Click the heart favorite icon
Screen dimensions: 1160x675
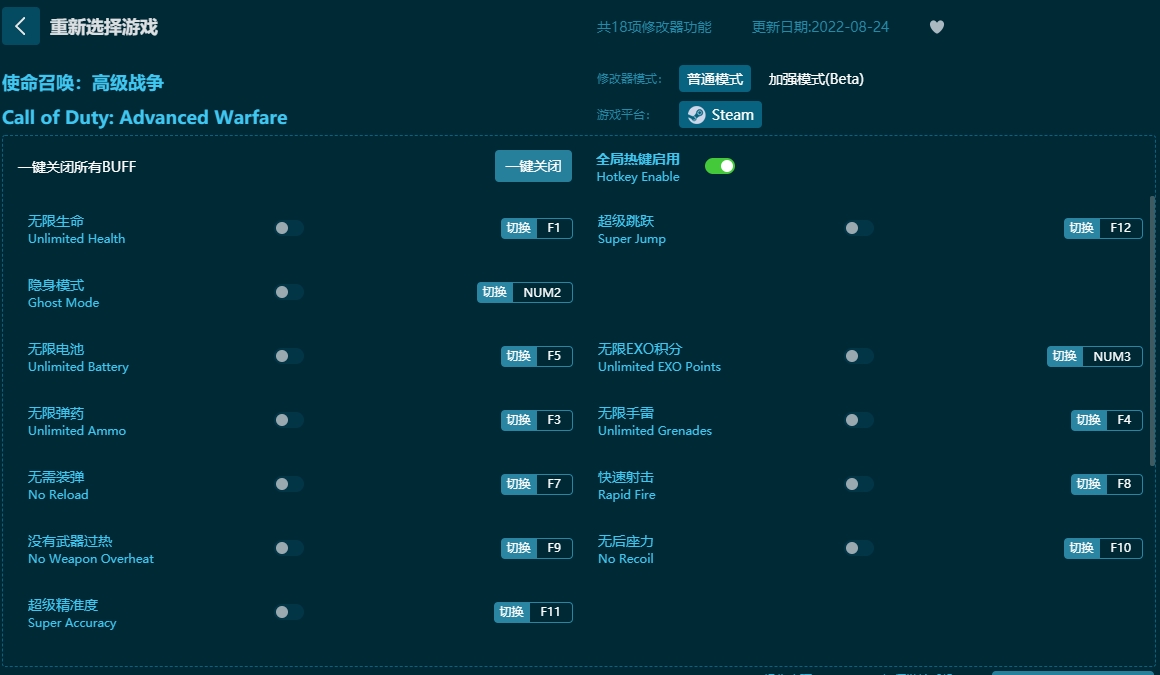coord(937,27)
